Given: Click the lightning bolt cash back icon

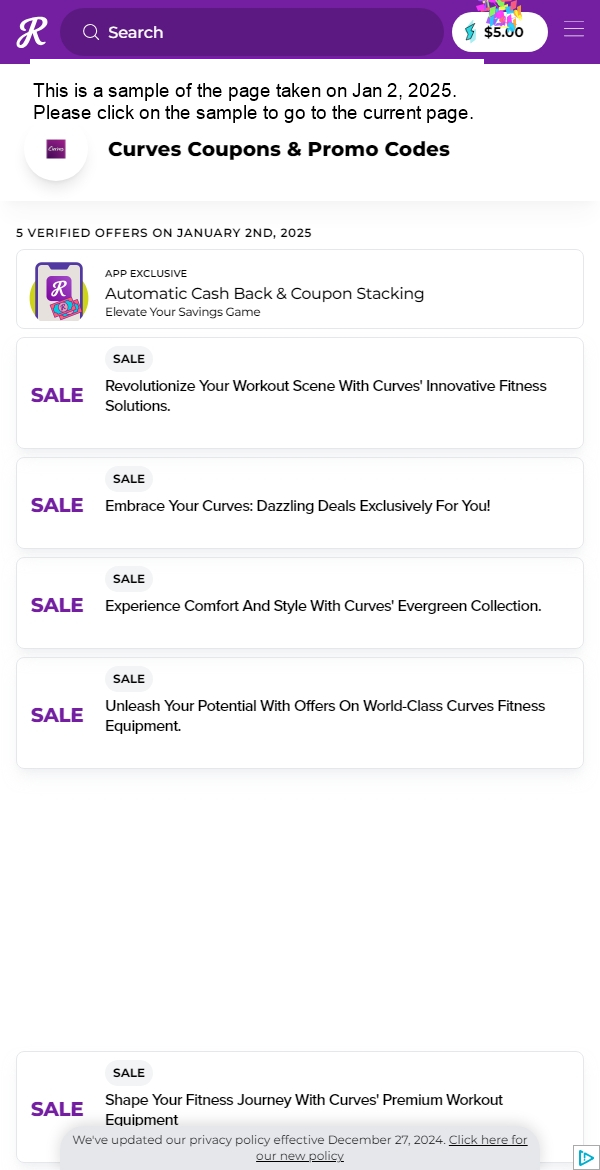Looking at the screenshot, I should click(x=470, y=32).
